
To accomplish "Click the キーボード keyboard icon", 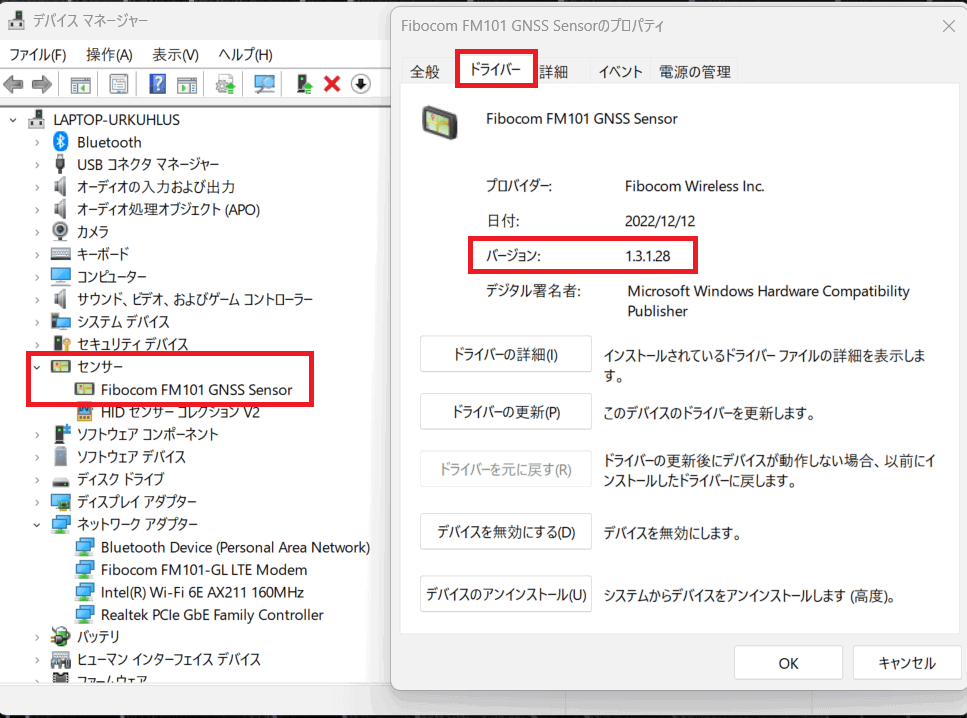I will [60, 254].
